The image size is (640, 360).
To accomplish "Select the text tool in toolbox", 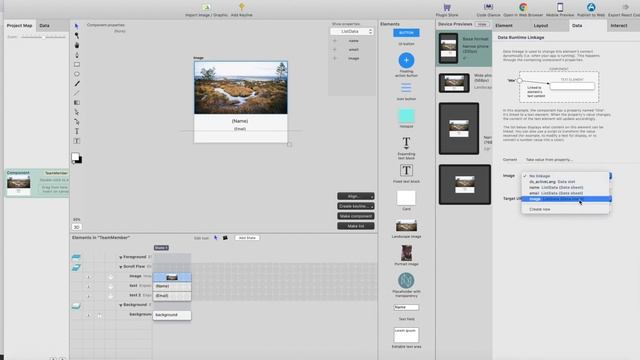I will [76, 131].
